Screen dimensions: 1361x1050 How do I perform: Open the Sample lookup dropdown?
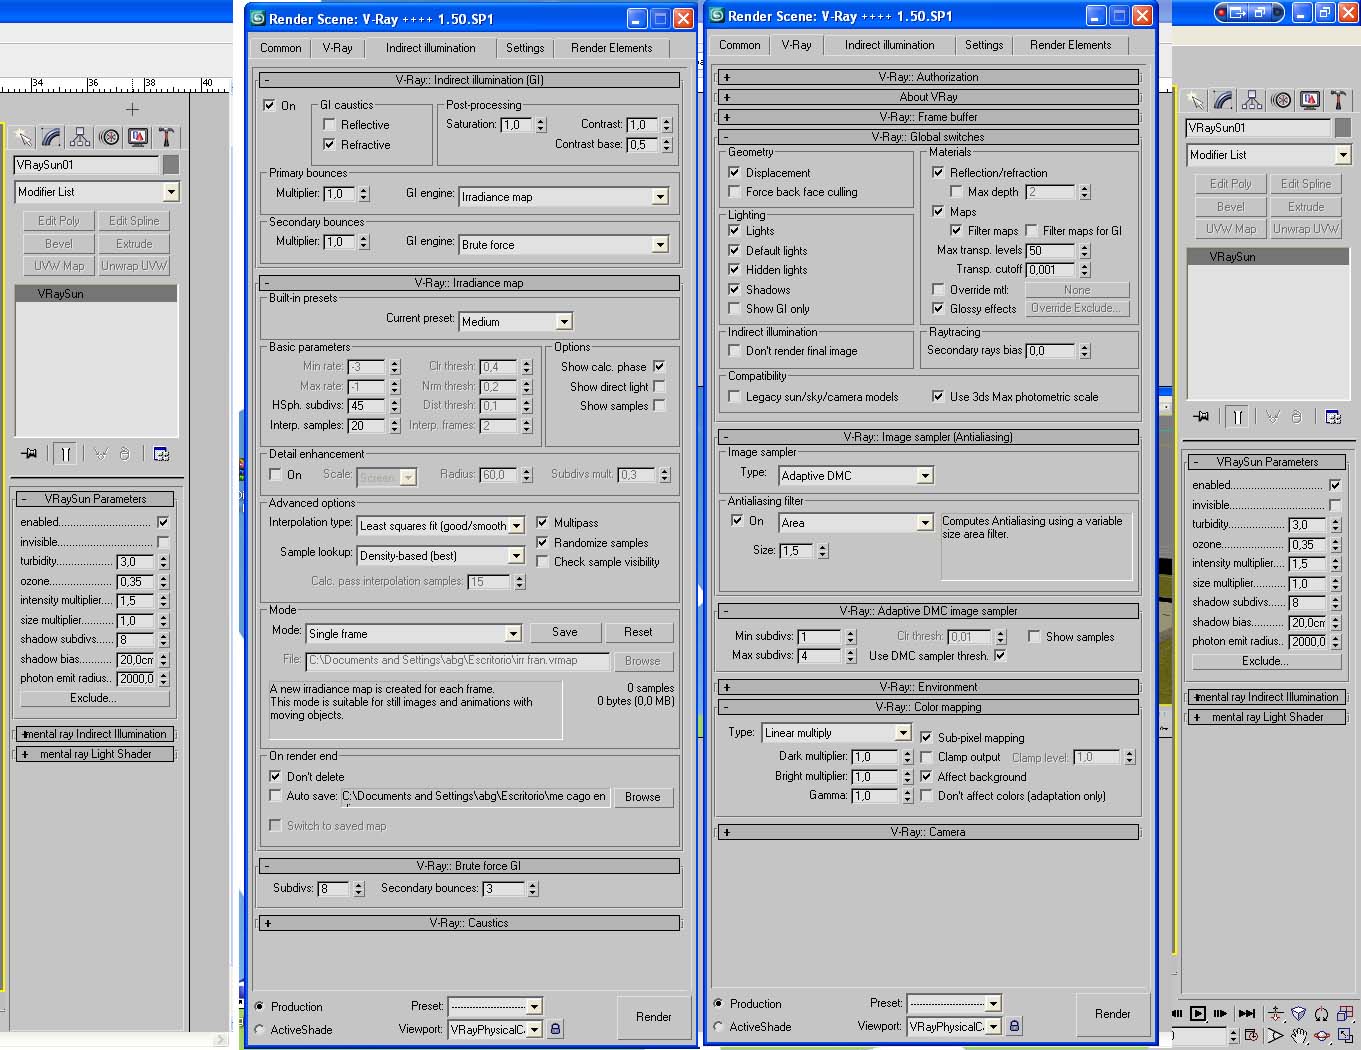441,556
